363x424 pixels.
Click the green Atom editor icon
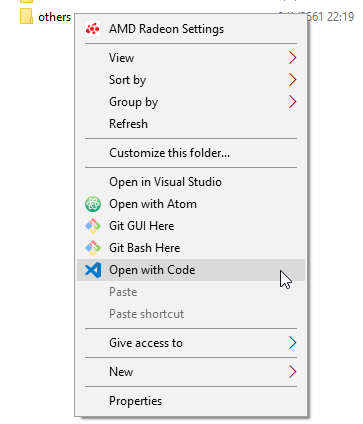pyautogui.click(x=93, y=204)
